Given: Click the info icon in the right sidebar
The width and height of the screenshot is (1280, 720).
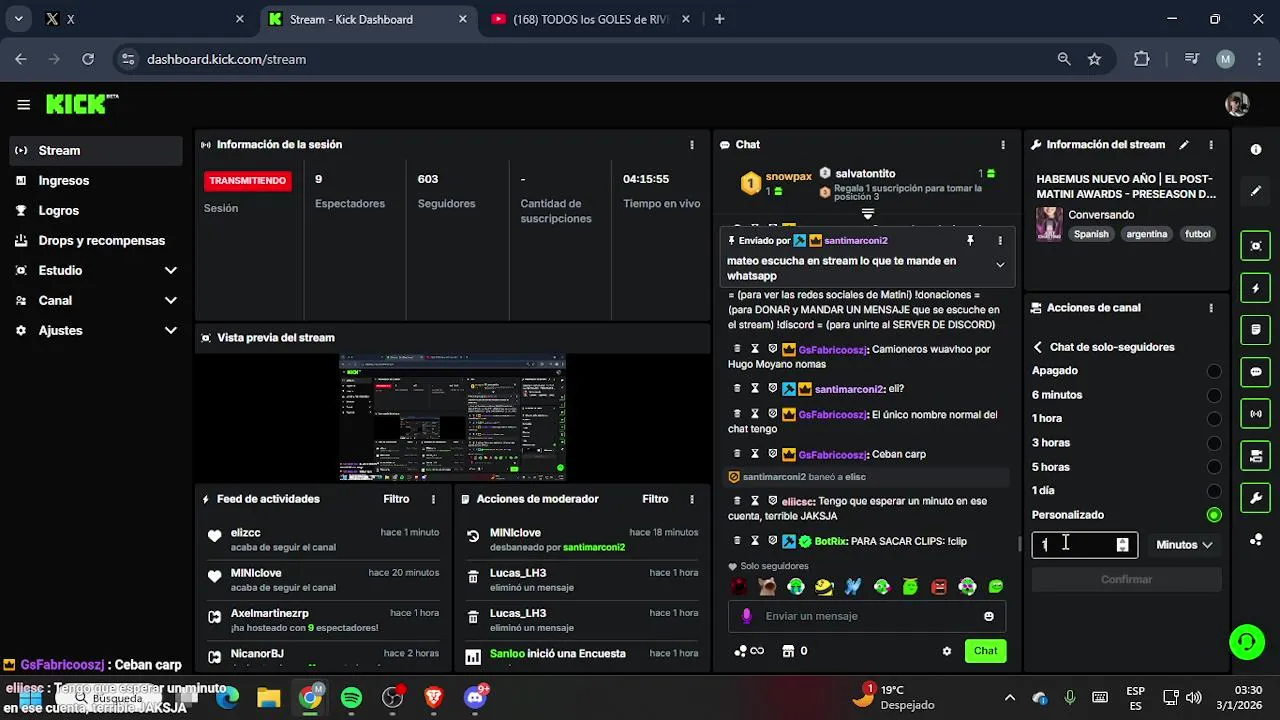Looking at the screenshot, I should pyautogui.click(x=1256, y=150).
